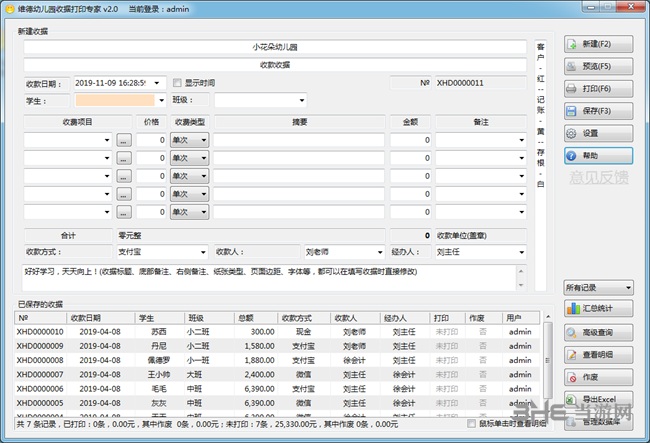Open the 经办人 刘主任 dropdown
This screenshot has width=650, height=443.
[521, 252]
